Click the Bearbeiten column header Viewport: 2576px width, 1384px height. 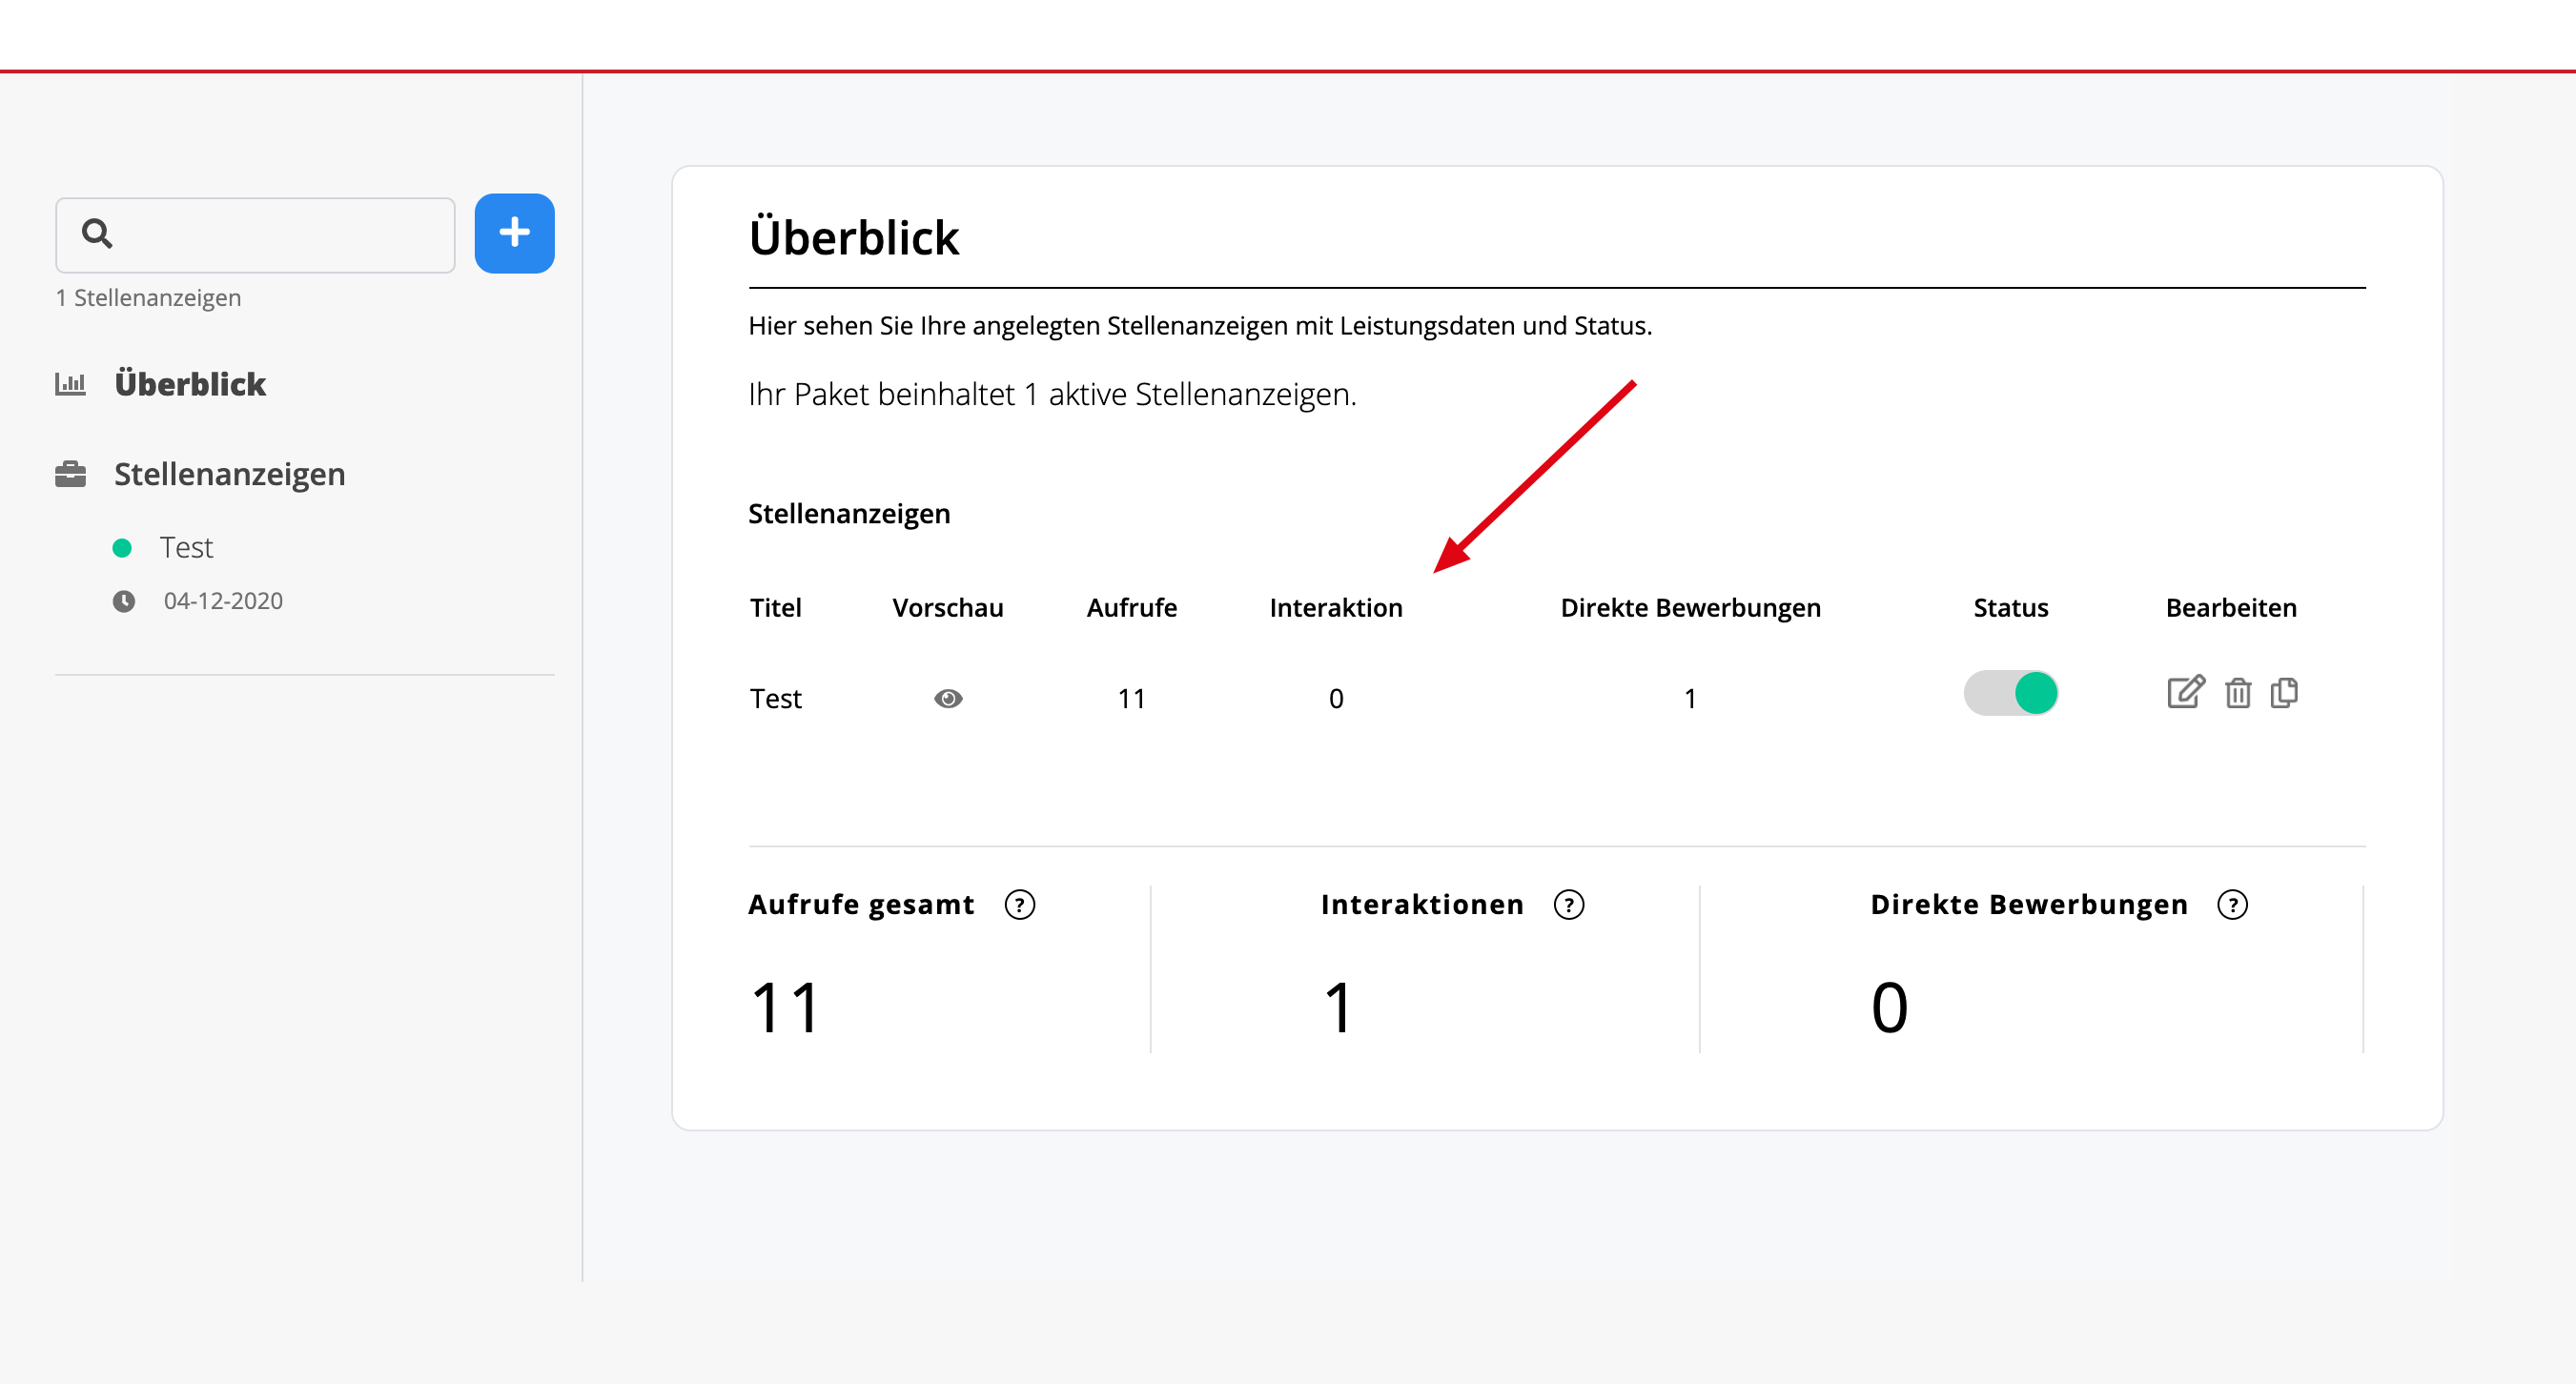coord(2231,608)
